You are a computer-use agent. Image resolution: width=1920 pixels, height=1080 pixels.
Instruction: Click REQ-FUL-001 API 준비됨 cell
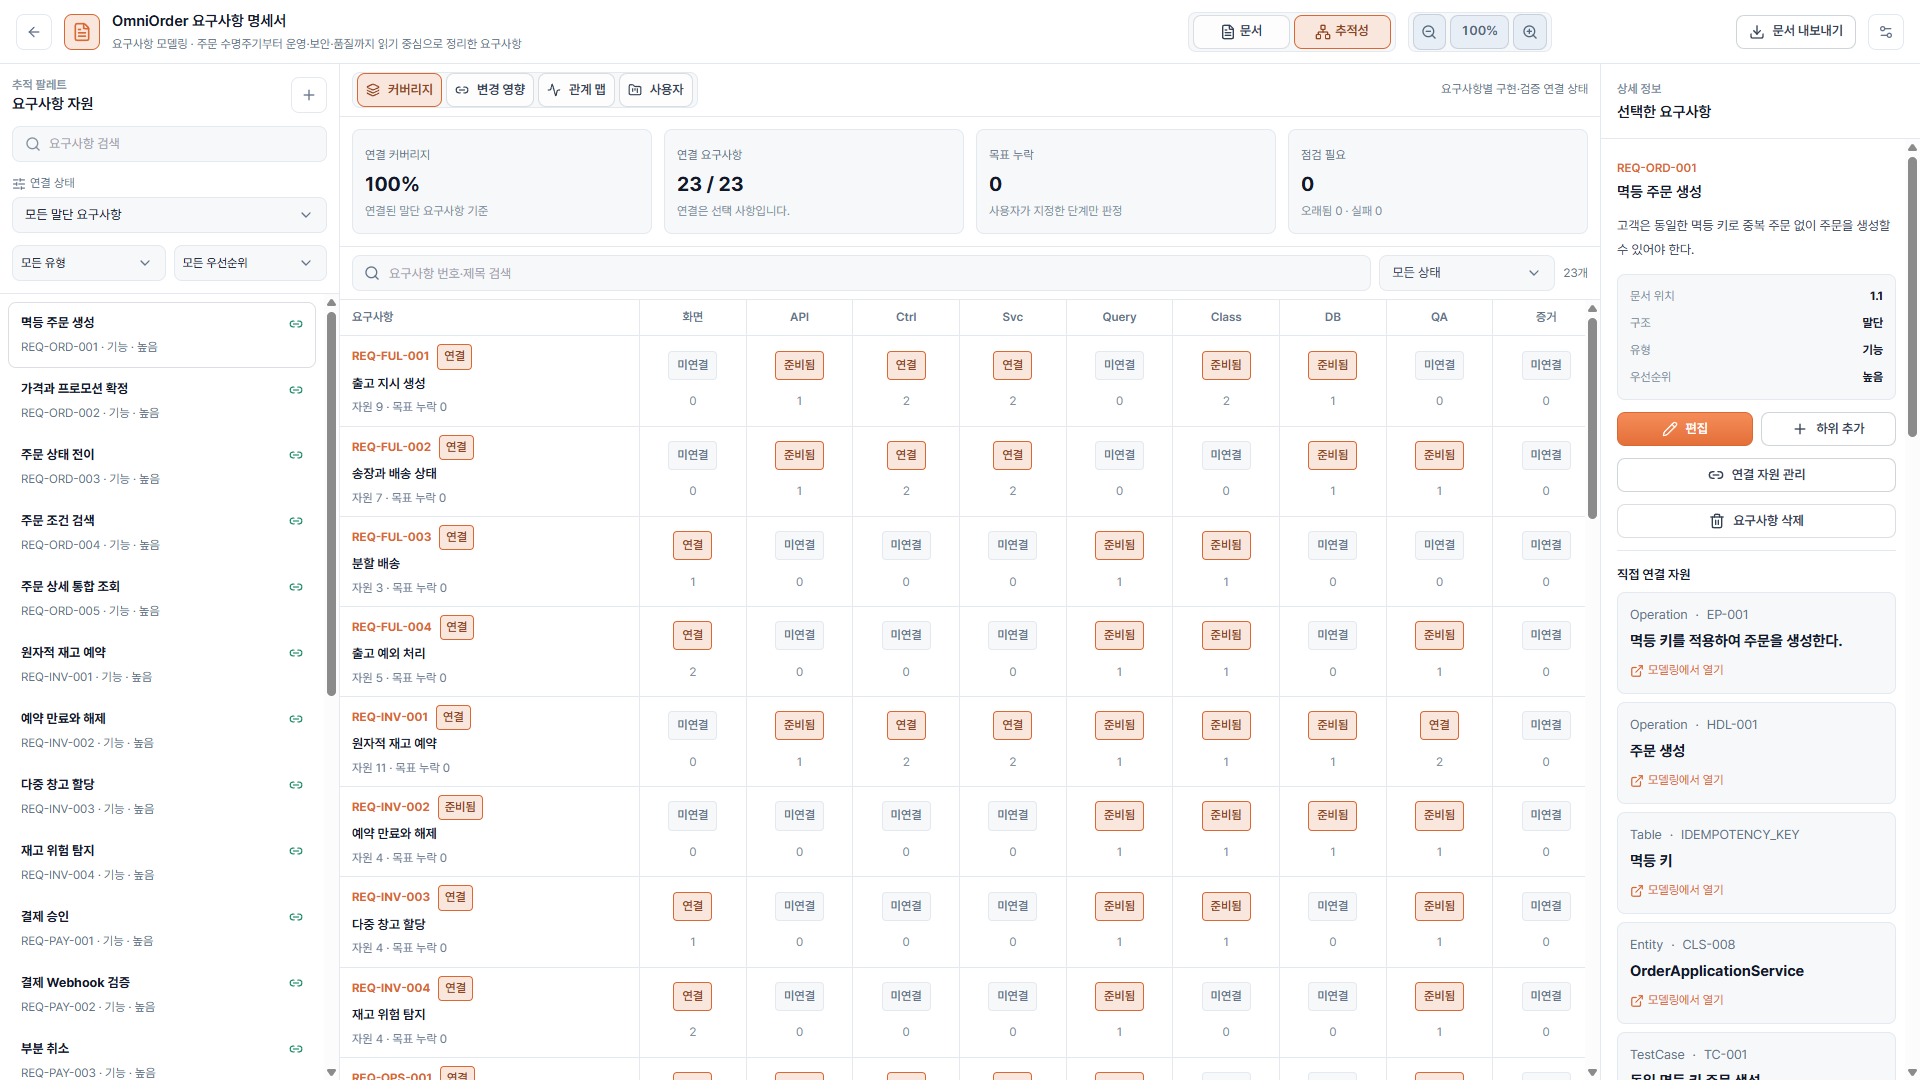799,366
